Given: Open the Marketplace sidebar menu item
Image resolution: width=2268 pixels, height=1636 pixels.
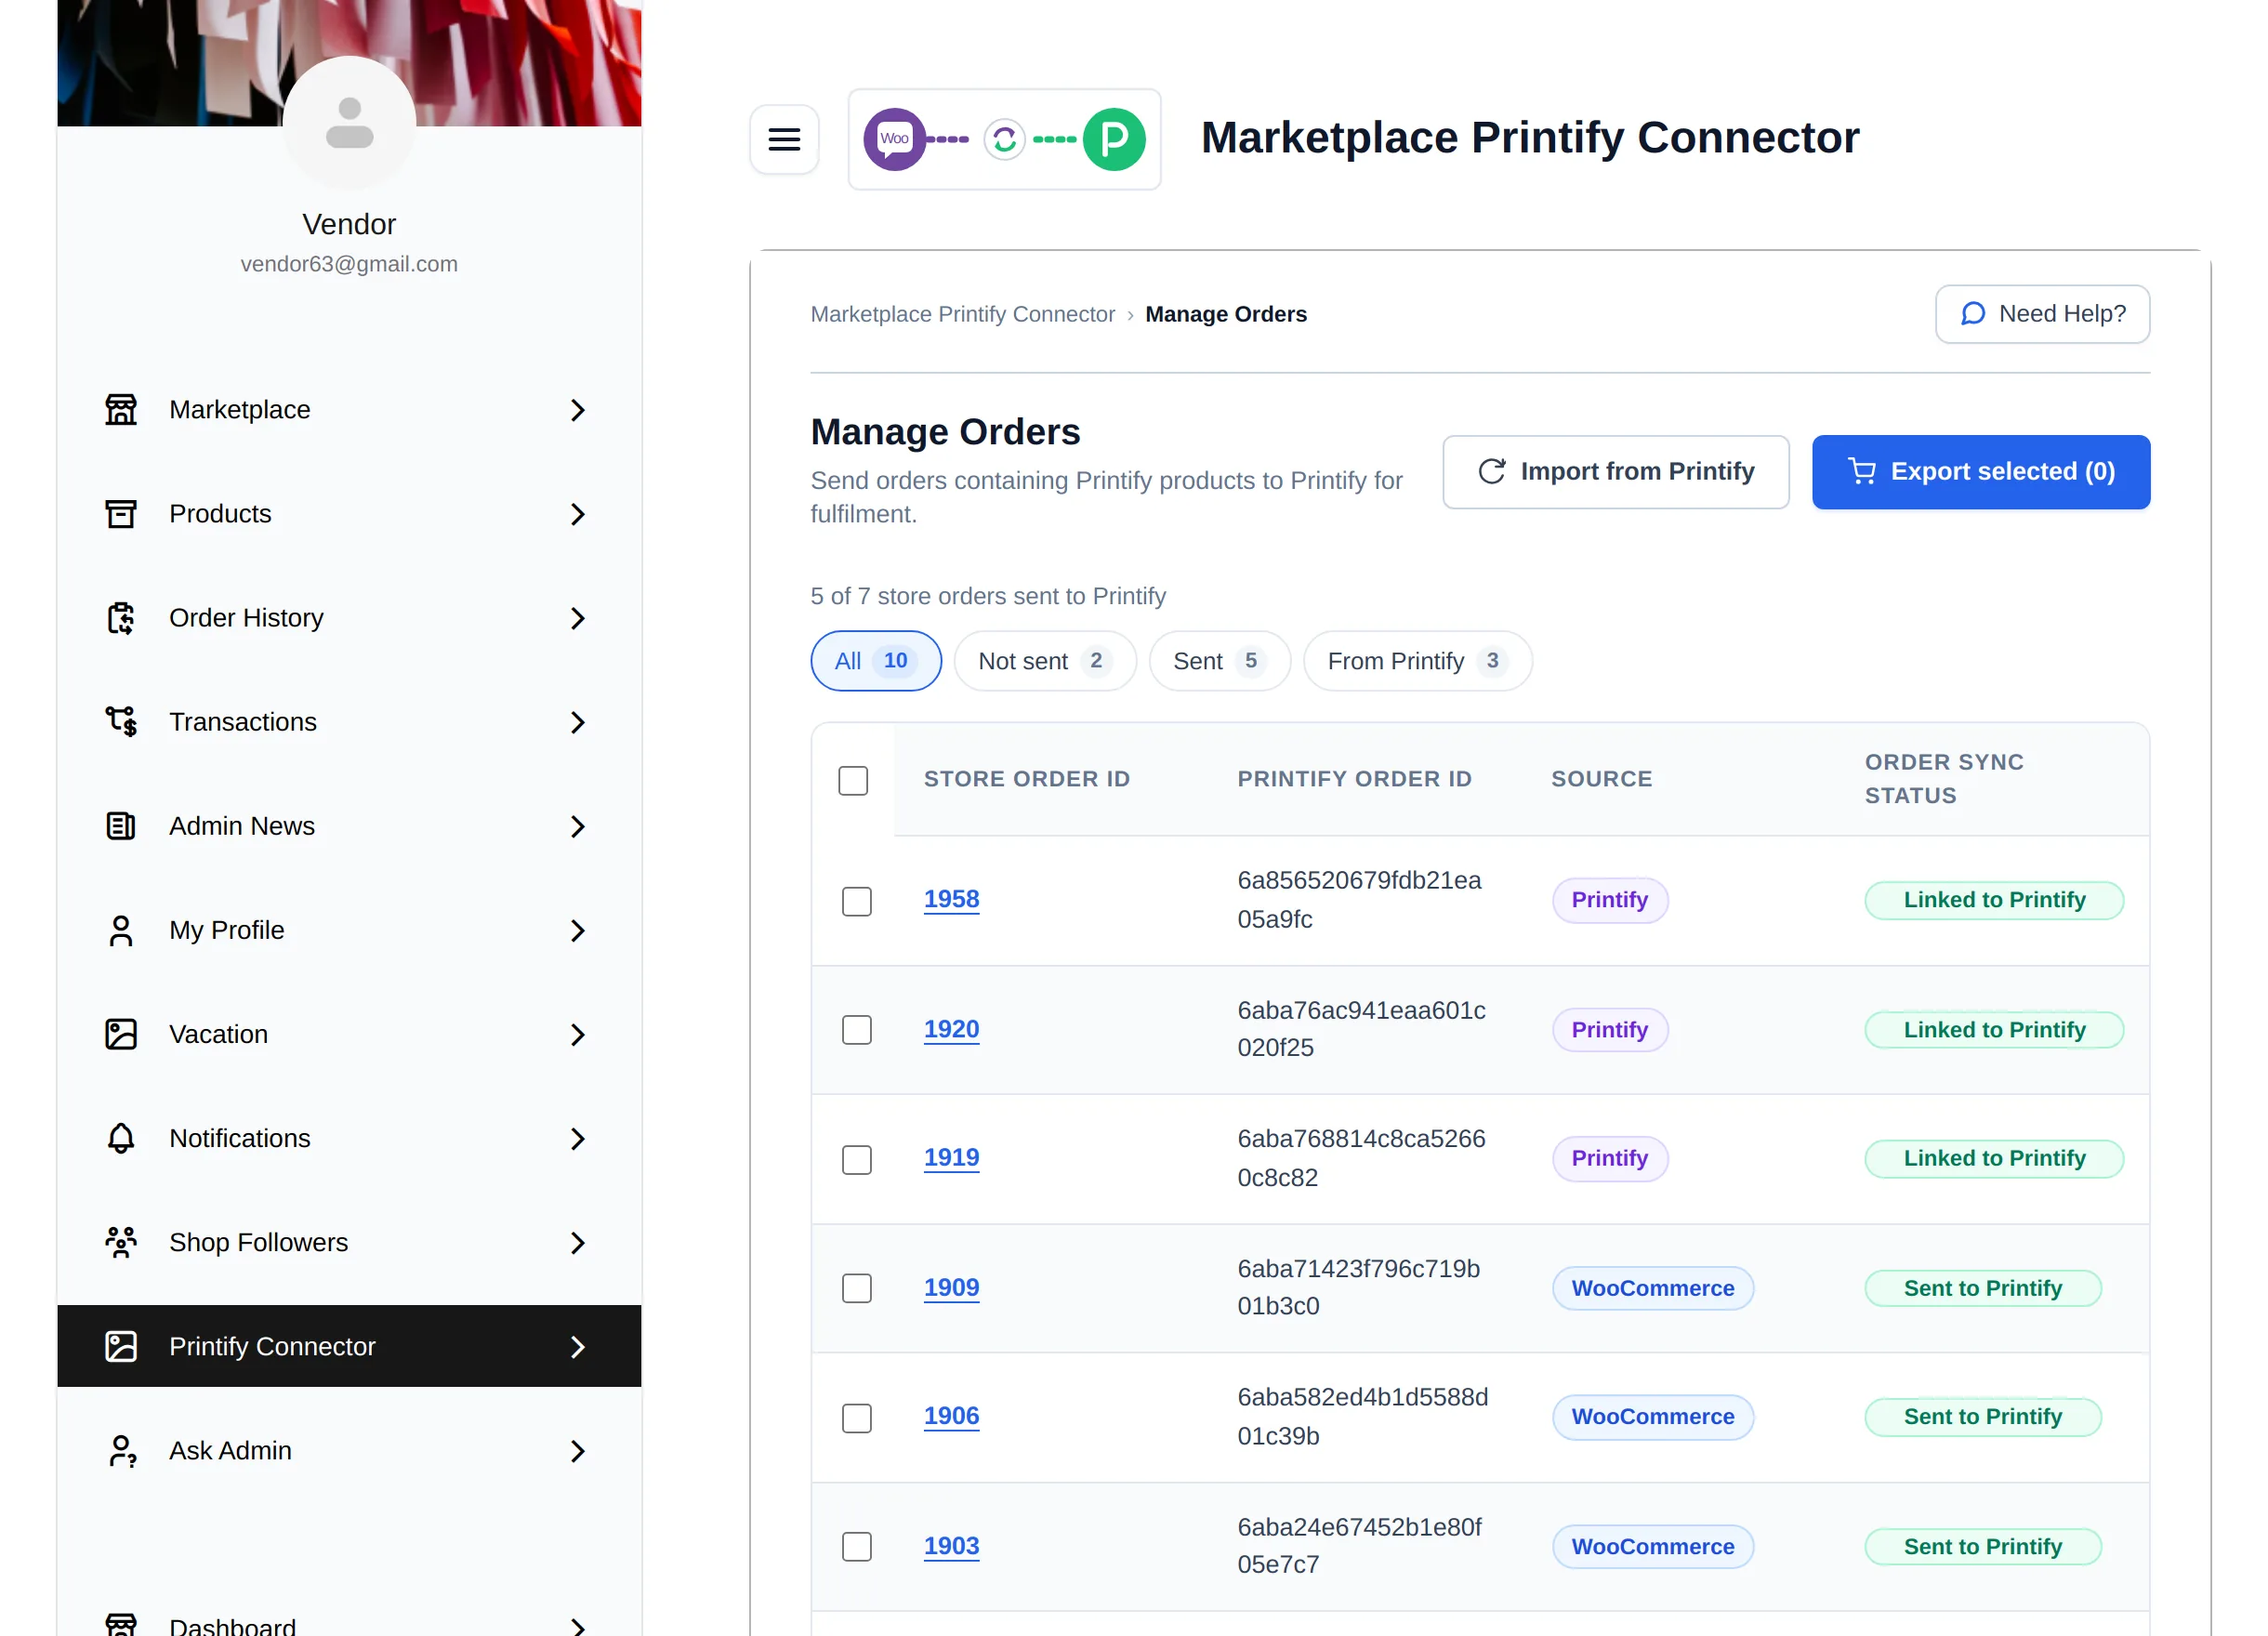Looking at the screenshot, I should 349,410.
